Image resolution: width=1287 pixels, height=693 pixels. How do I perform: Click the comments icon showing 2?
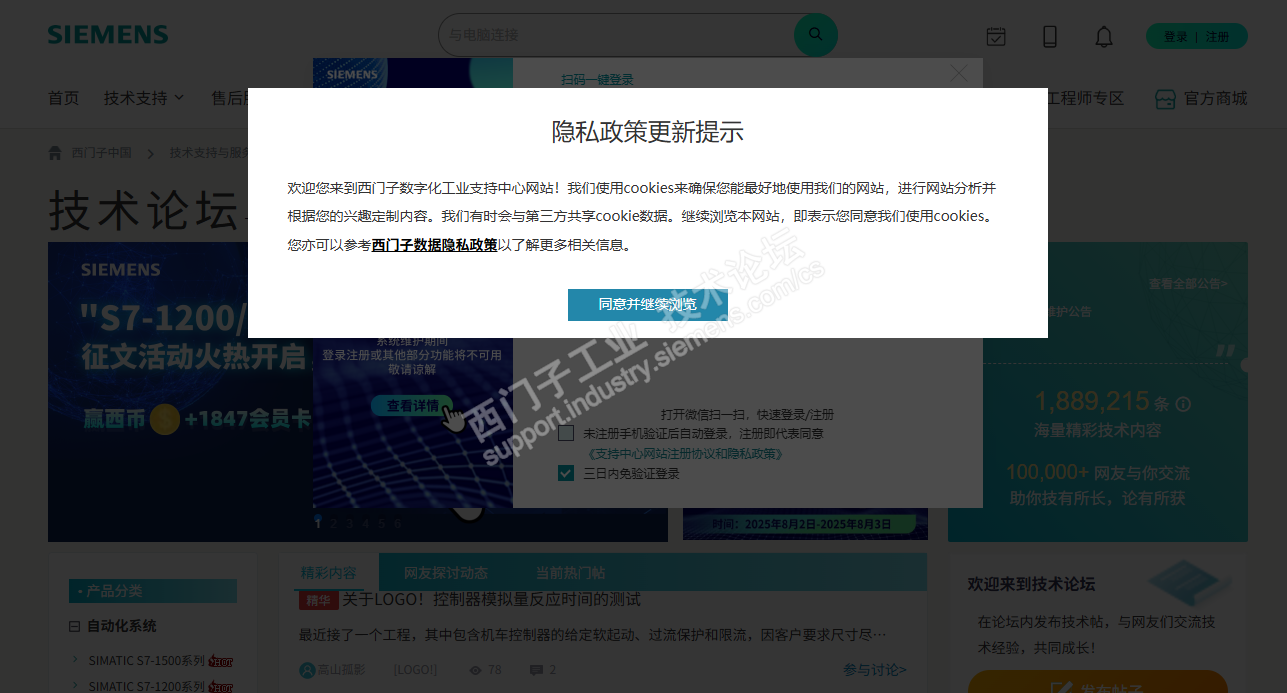click(x=536, y=670)
